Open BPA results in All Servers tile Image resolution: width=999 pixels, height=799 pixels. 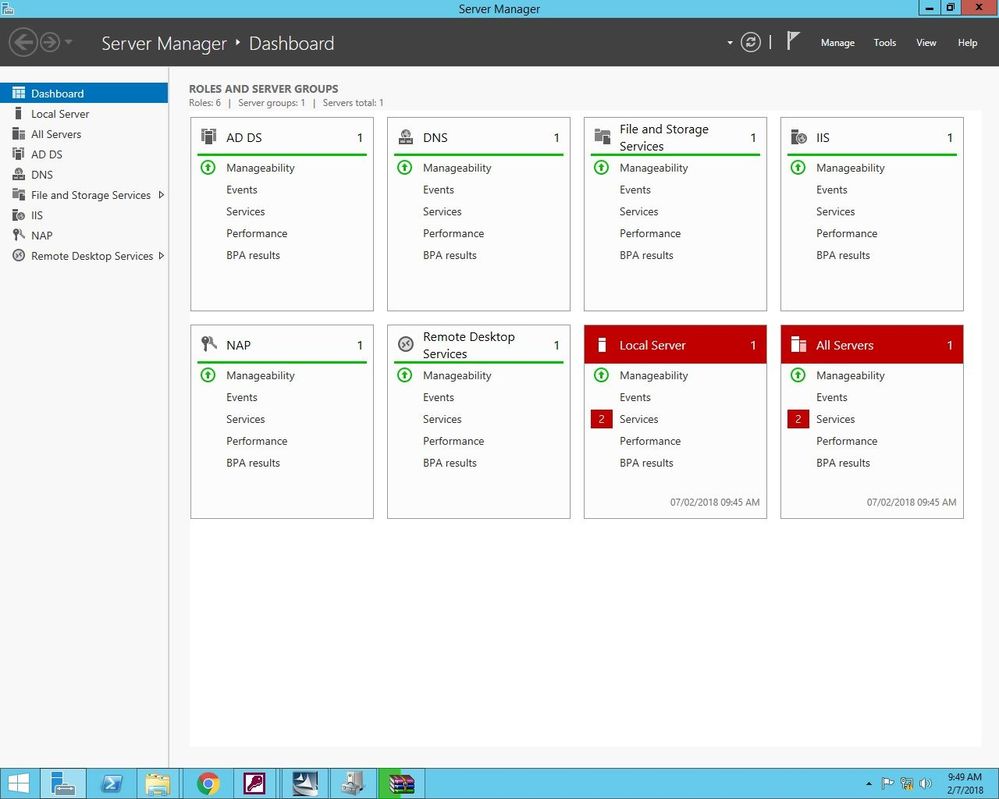coord(843,463)
